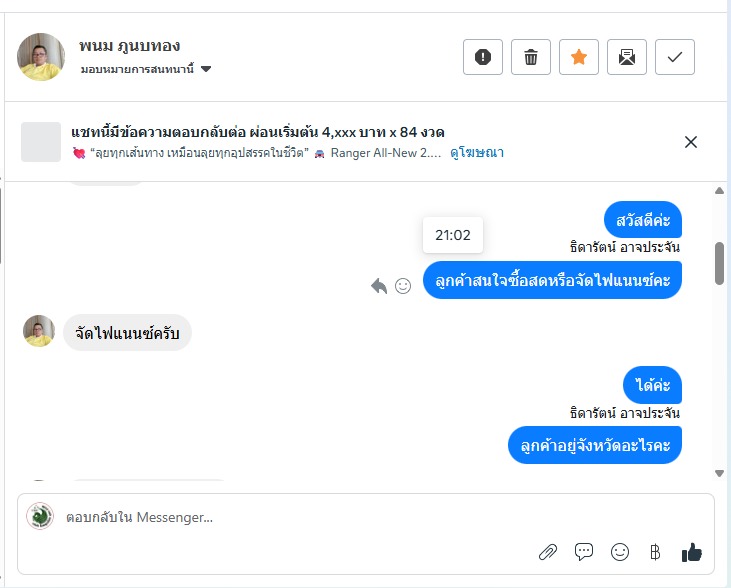Open emoji reaction for the message
731x588 pixels.
click(403, 286)
